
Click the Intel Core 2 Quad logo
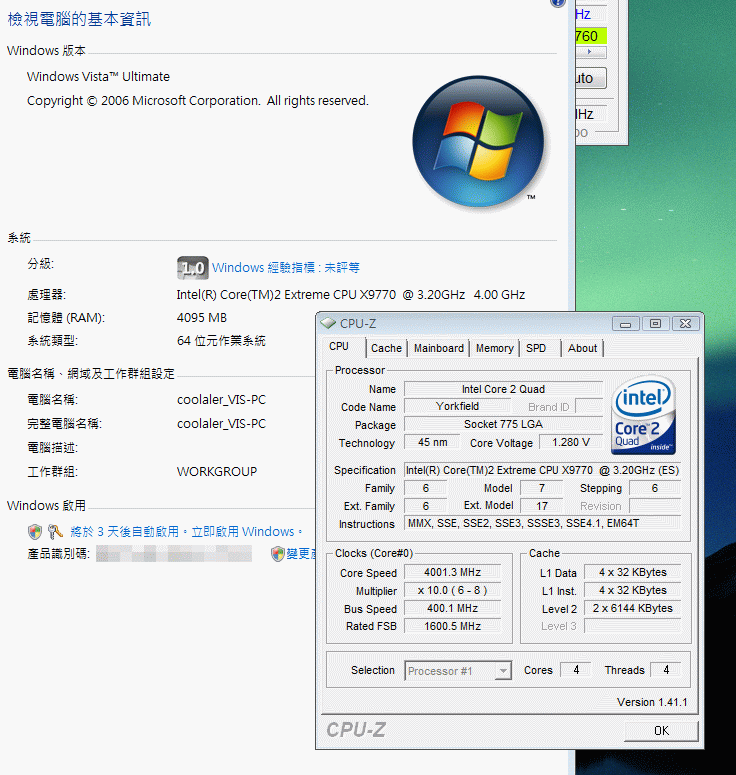click(x=643, y=415)
